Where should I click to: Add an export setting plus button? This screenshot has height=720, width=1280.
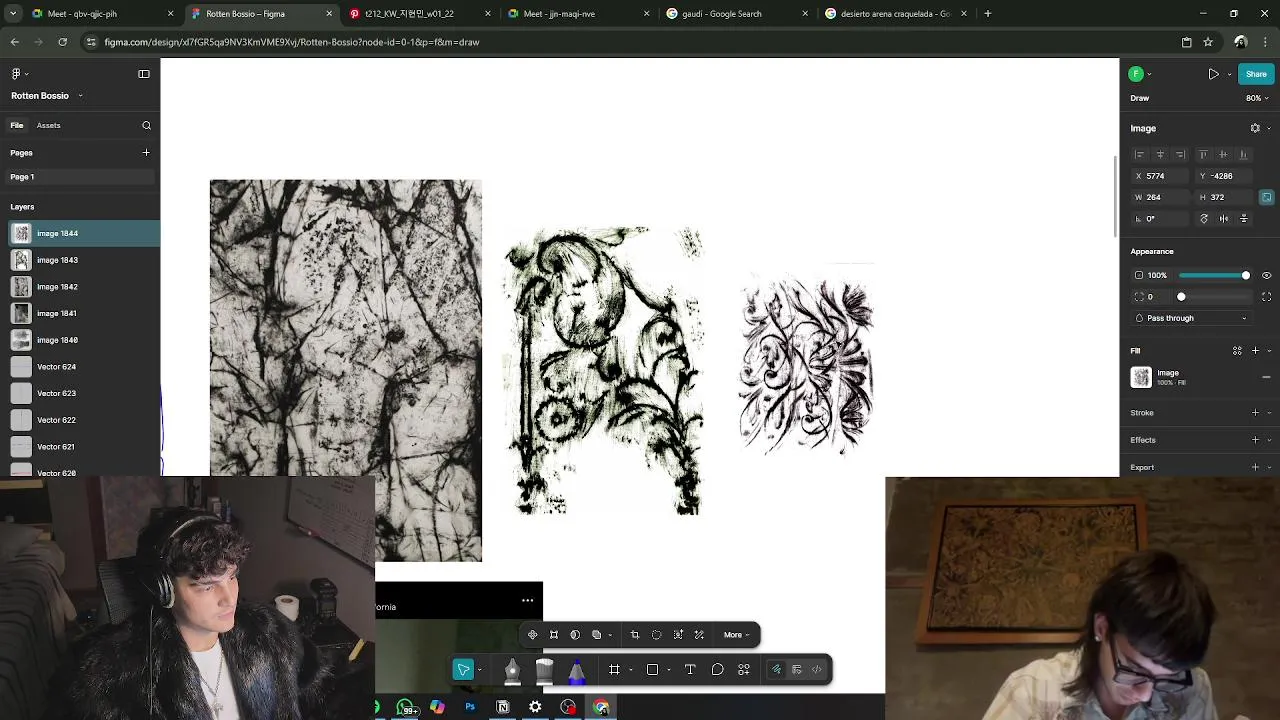click(1256, 467)
